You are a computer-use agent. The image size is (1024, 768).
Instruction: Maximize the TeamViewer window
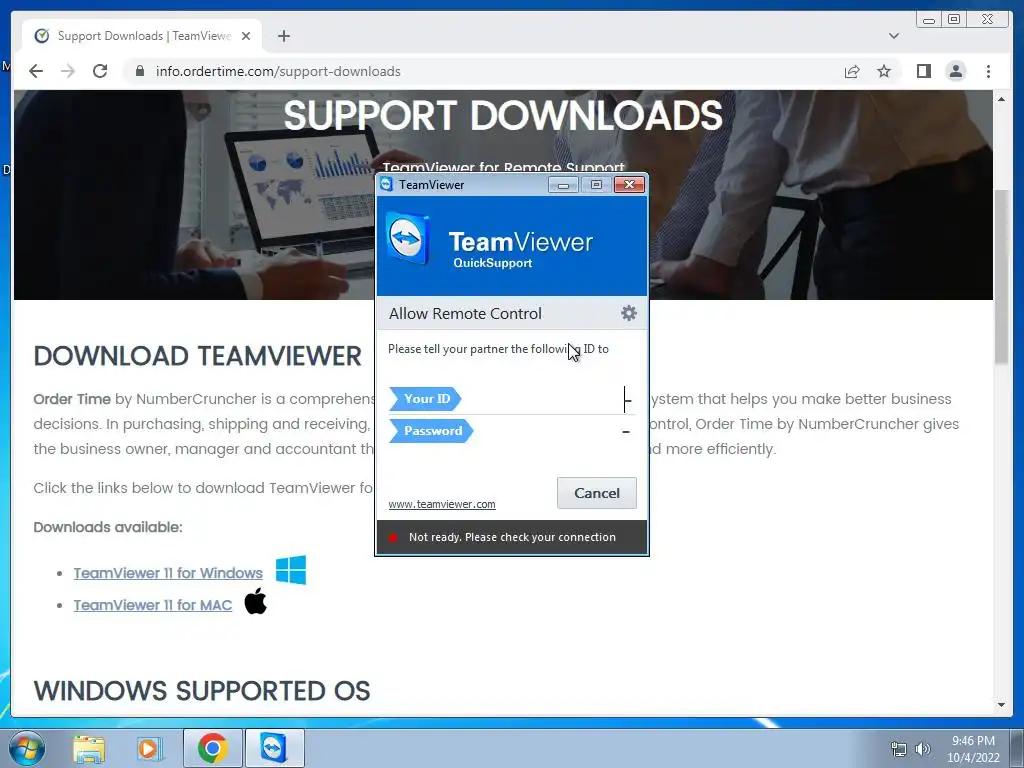[x=596, y=185]
